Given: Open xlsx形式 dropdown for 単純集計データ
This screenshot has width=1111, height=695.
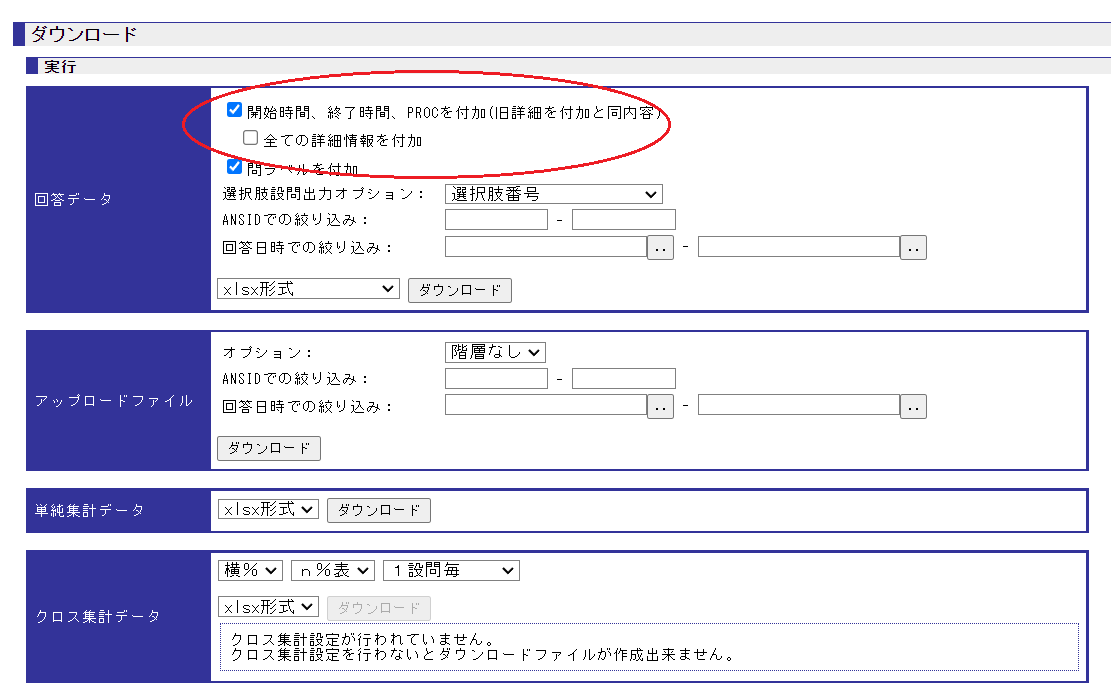Looking at the screenshot, I should 268,509.
